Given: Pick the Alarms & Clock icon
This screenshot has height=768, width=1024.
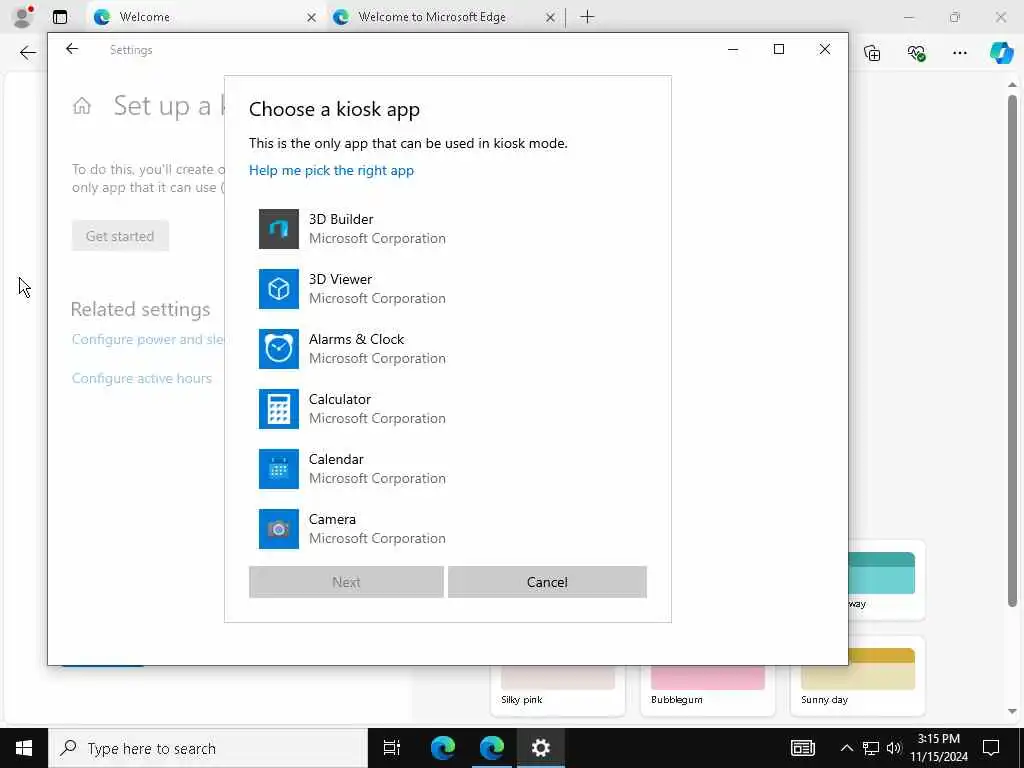Looking at the screenshot, I should point(279,349).
